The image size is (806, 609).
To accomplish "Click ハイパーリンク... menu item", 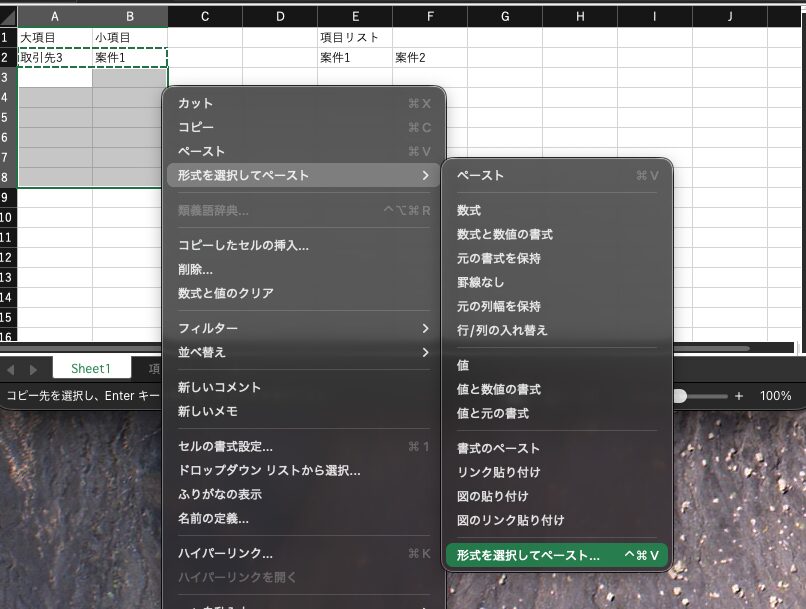I will tap(225, 554).
